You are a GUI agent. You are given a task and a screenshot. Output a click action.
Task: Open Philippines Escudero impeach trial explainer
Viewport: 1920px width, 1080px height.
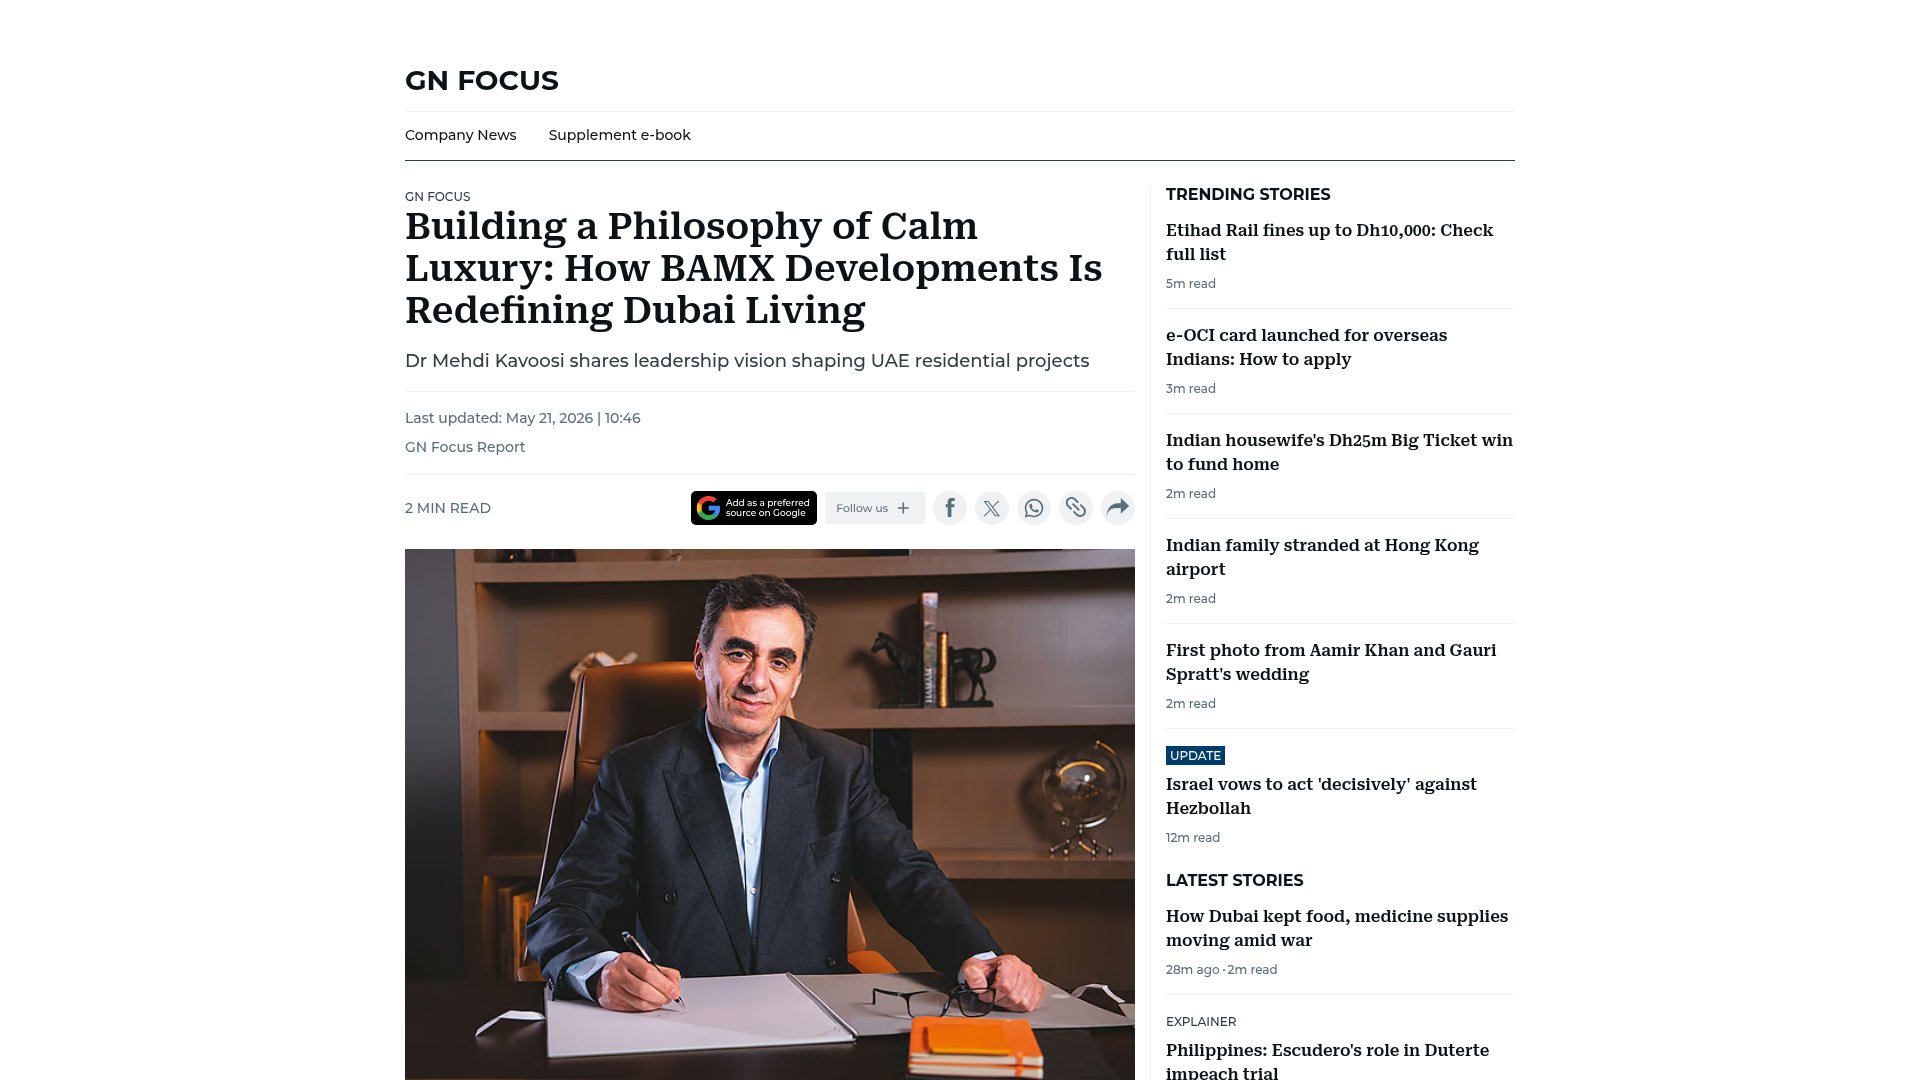click(1327, 1060)
